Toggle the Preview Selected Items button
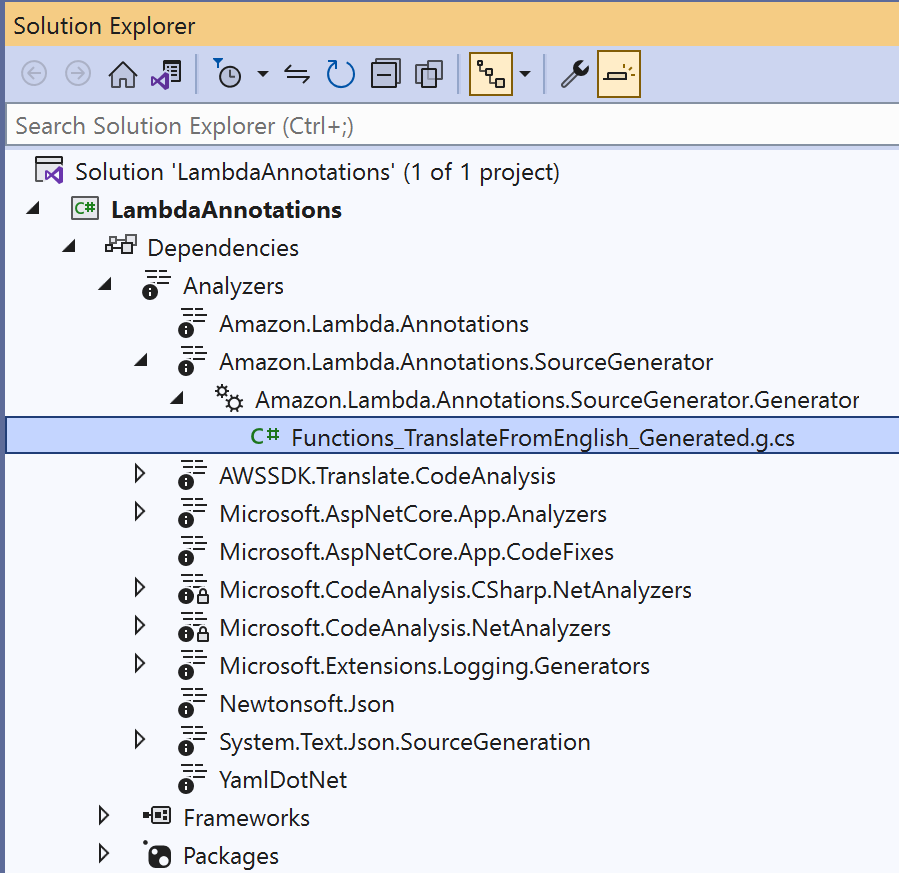This screenshot has width=899, height=873. click(617, 73)
